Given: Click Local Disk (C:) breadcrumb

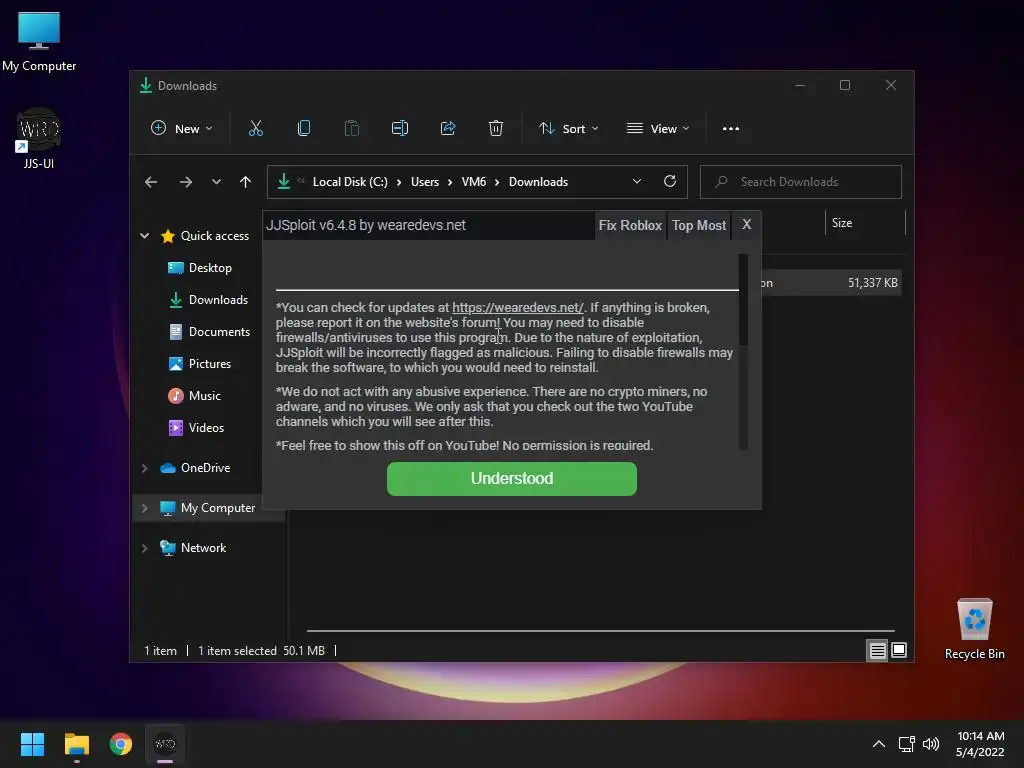Looking at the screenshot, I should point(350,182).
